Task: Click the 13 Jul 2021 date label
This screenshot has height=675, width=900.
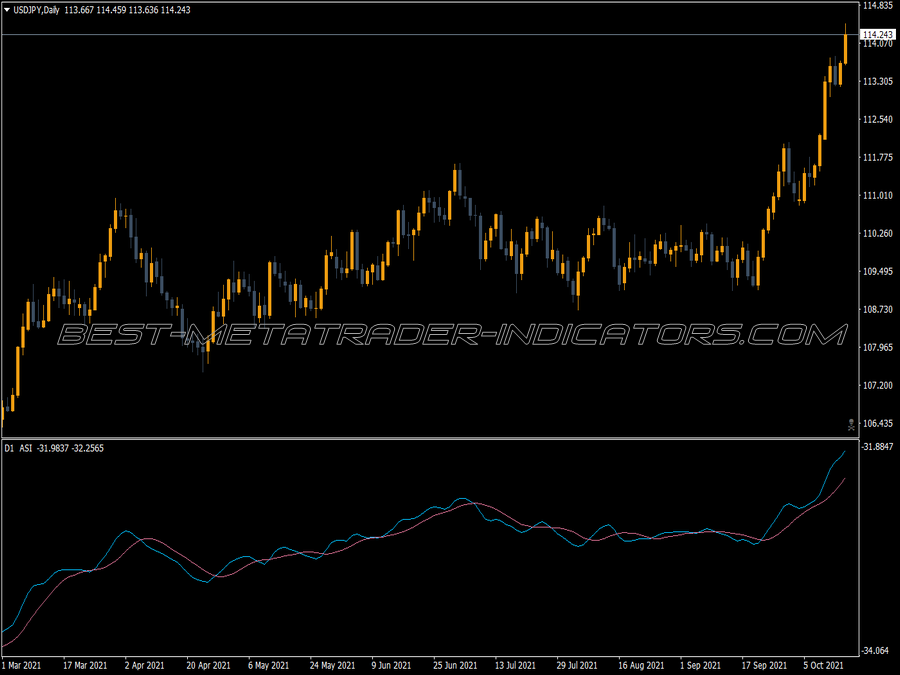Action: [x=515, y=665]
